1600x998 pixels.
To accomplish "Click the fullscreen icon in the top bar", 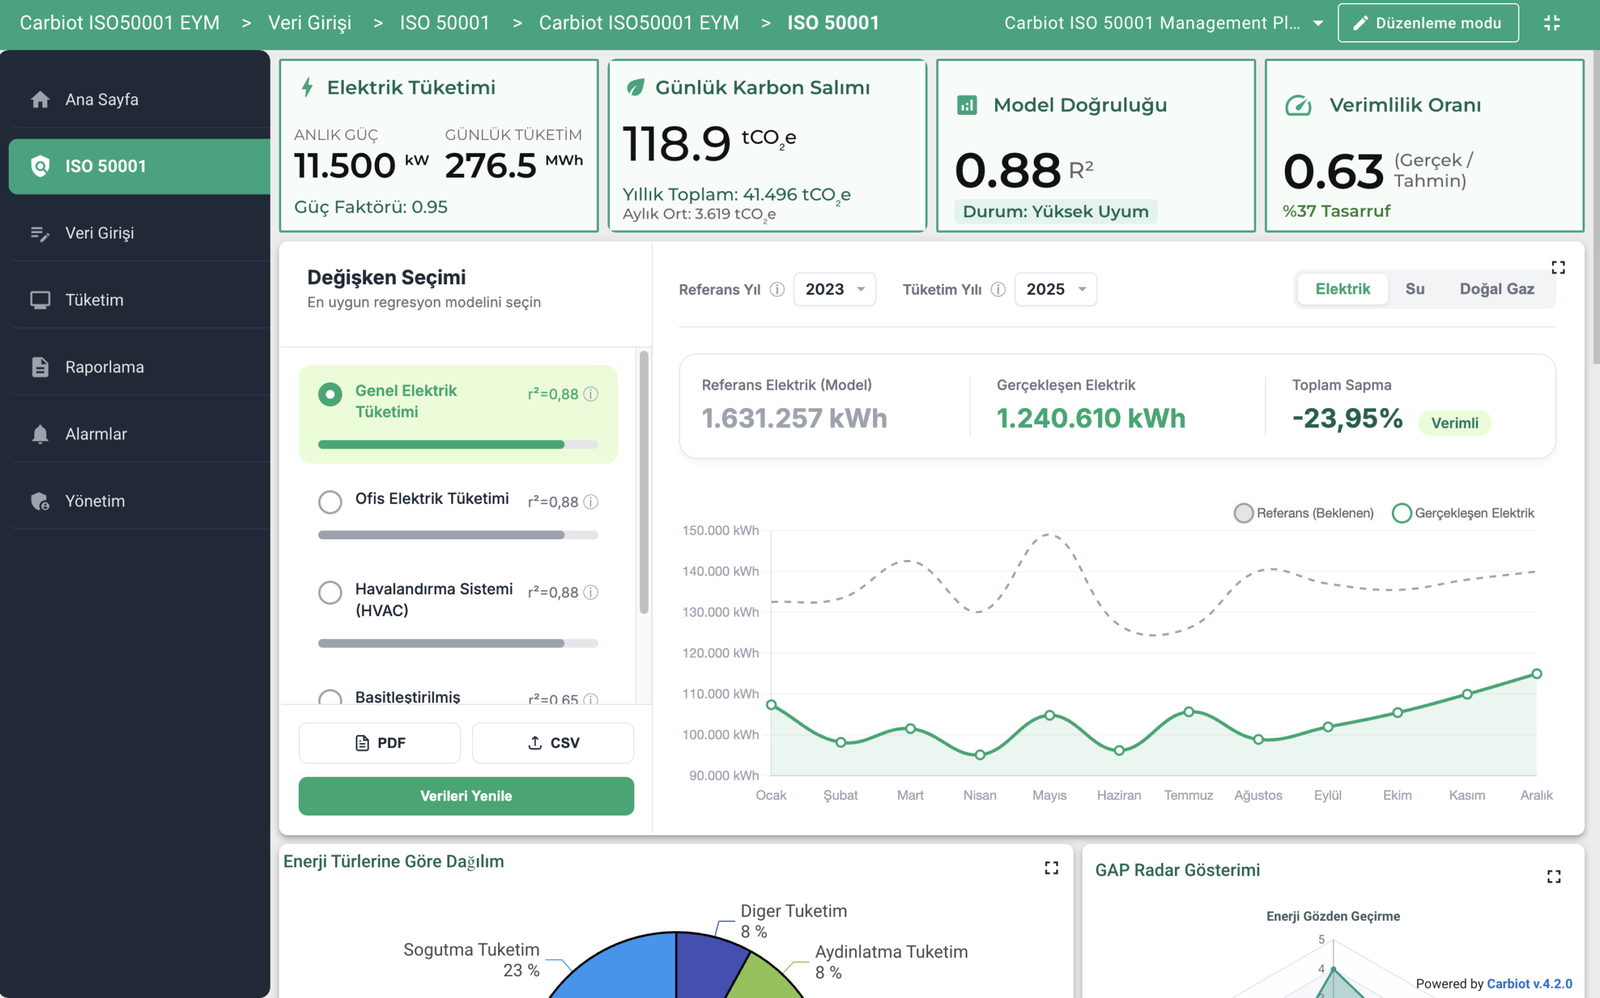I will pos(1551,23).
